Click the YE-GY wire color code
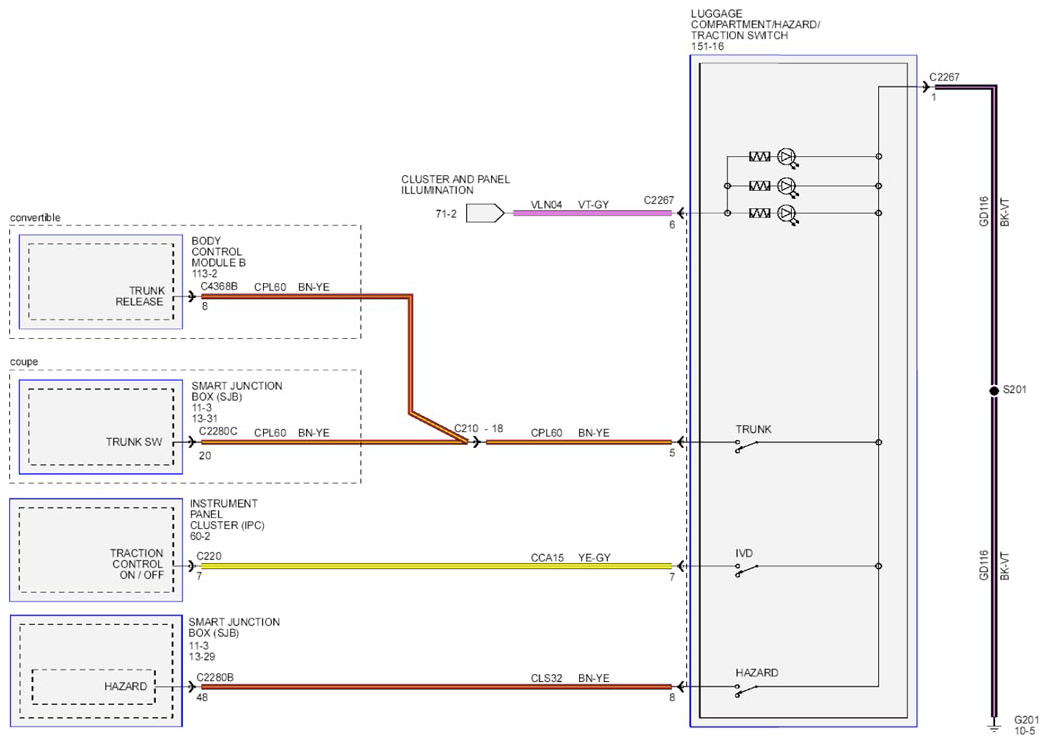The image size is (1048, 744). pyautogui.click(x=594, y=557)
